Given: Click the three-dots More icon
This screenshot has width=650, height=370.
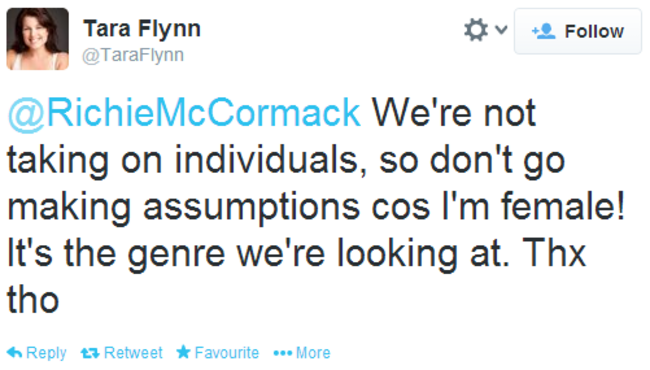Looking at the screenshot, I should coord(283,353).
